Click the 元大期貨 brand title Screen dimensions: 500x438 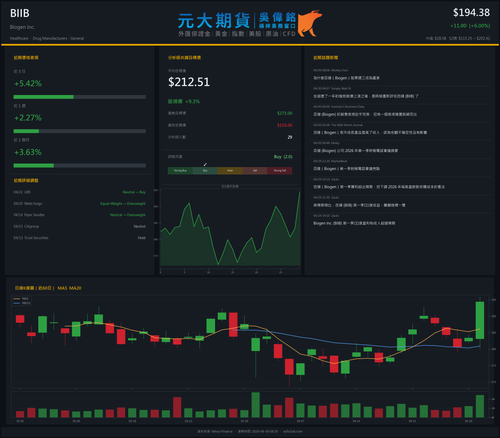214,21
